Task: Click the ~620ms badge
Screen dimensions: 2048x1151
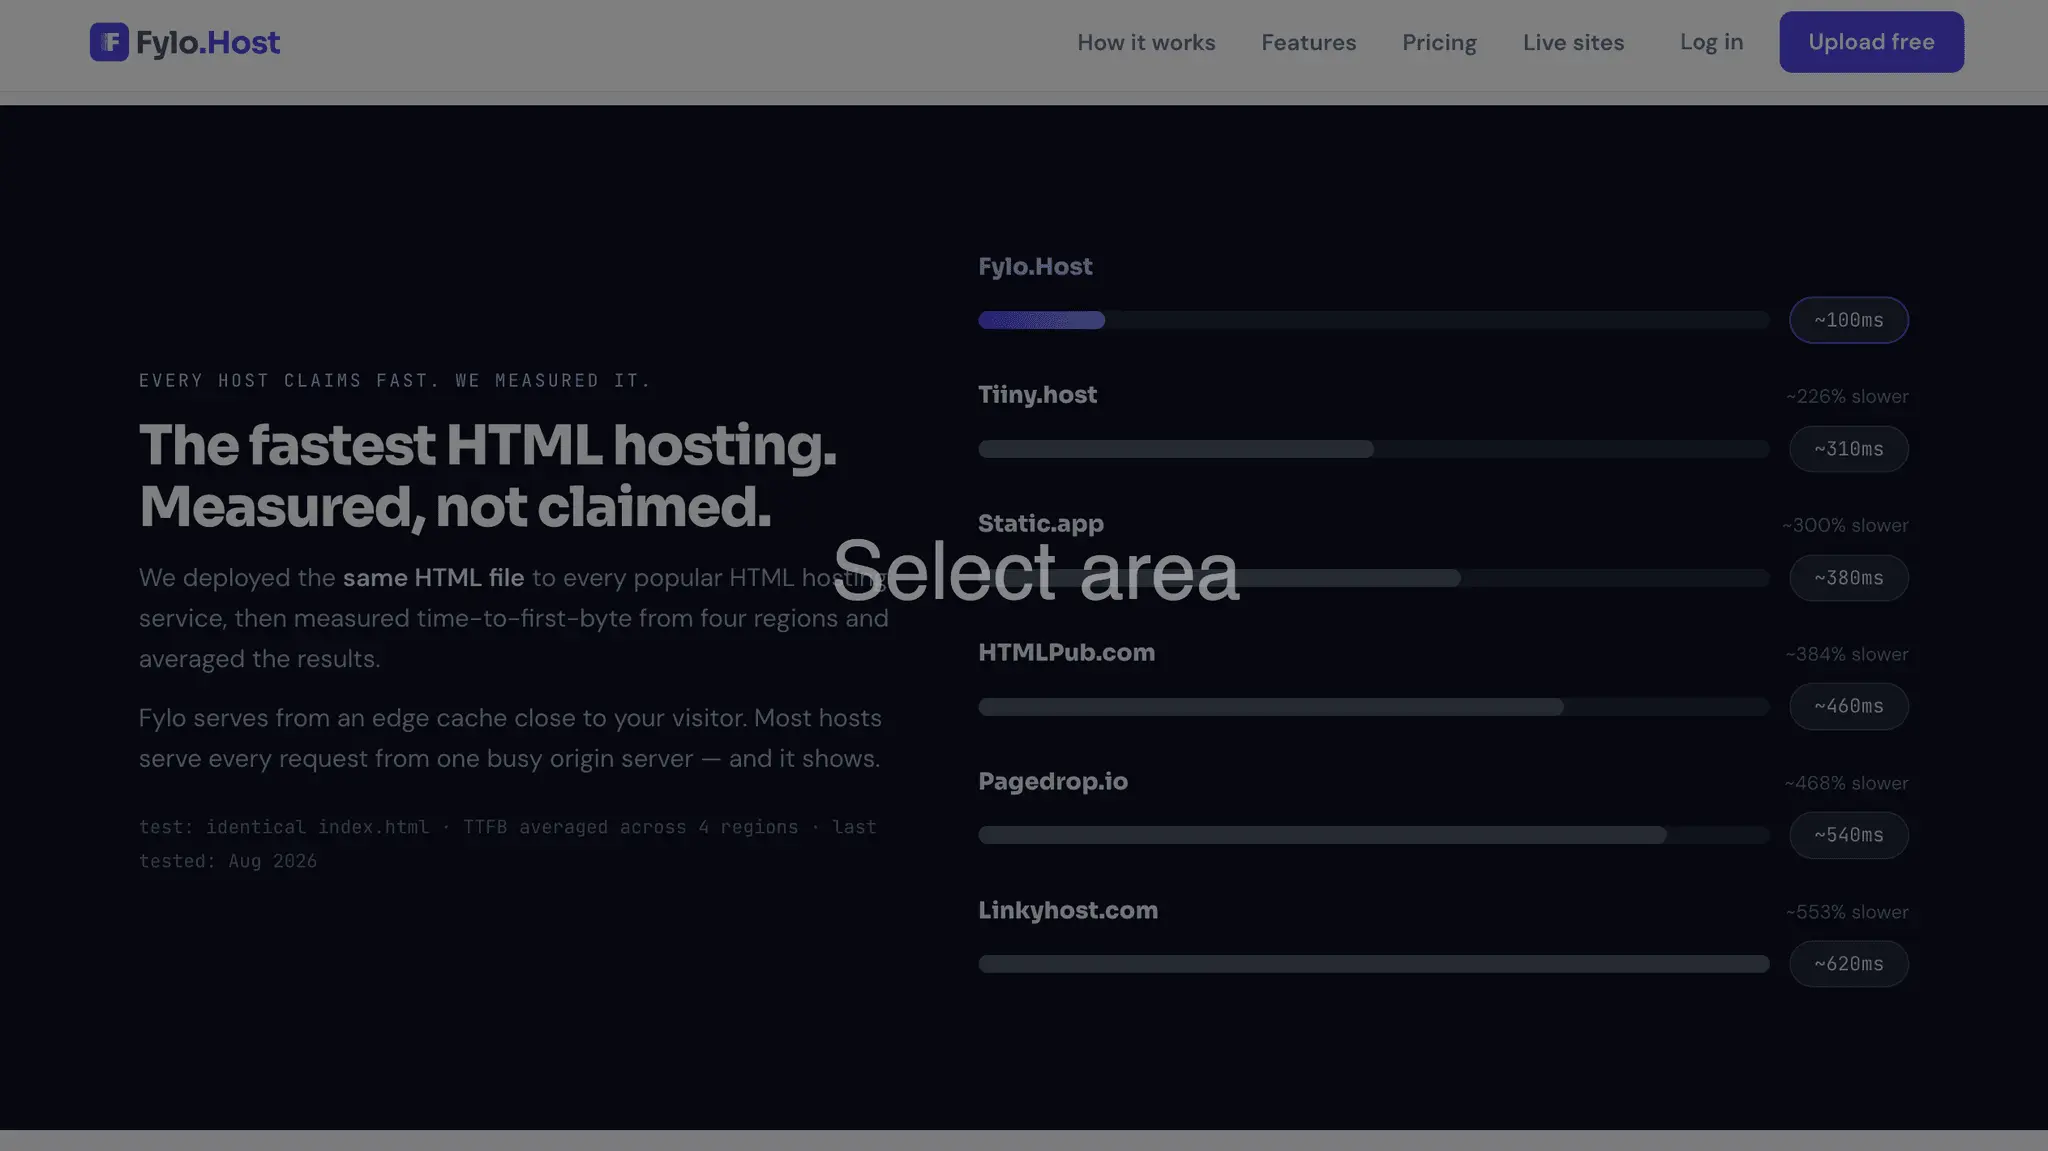Action: point(1849,964)
